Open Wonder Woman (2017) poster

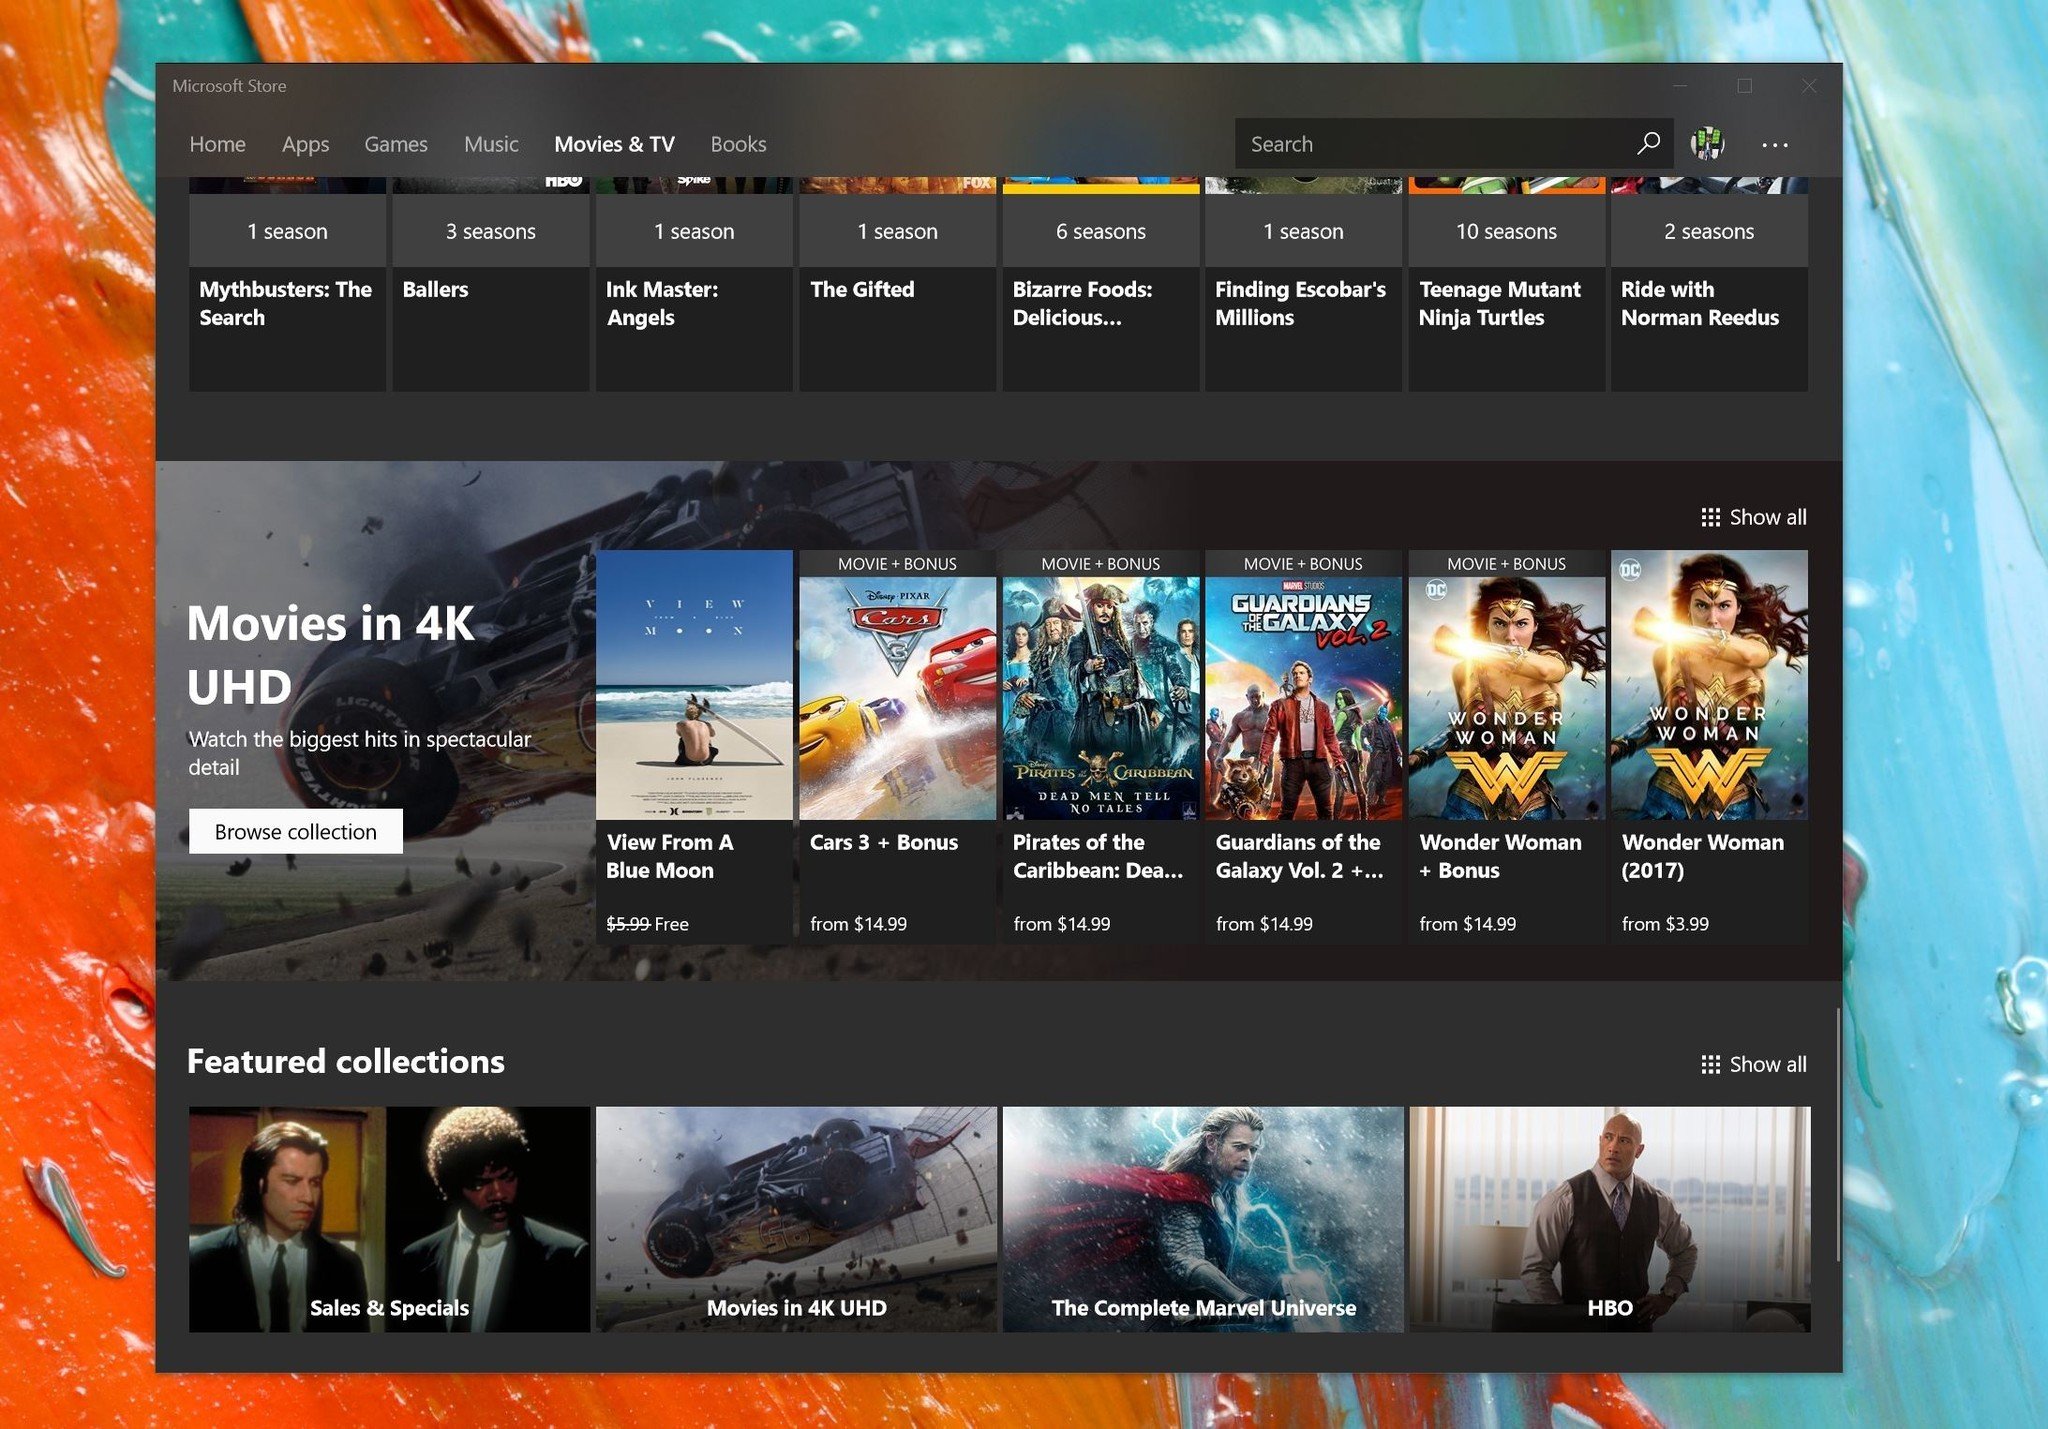point(1709,685)
